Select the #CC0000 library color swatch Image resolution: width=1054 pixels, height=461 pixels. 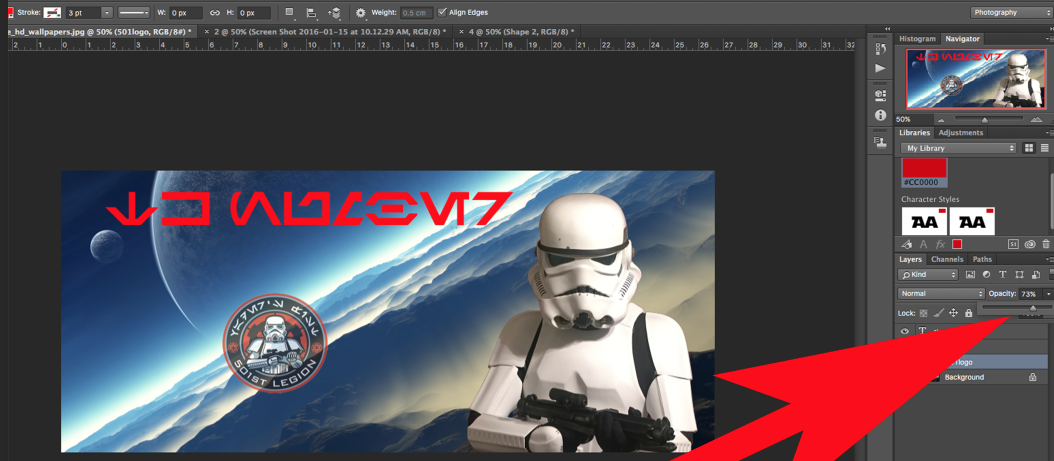point(924,173)
